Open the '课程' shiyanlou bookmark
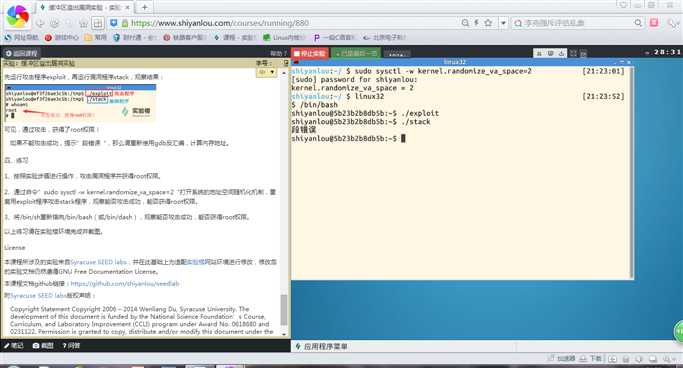Viewport: 683px width, 368px height. tap(235, 37)
